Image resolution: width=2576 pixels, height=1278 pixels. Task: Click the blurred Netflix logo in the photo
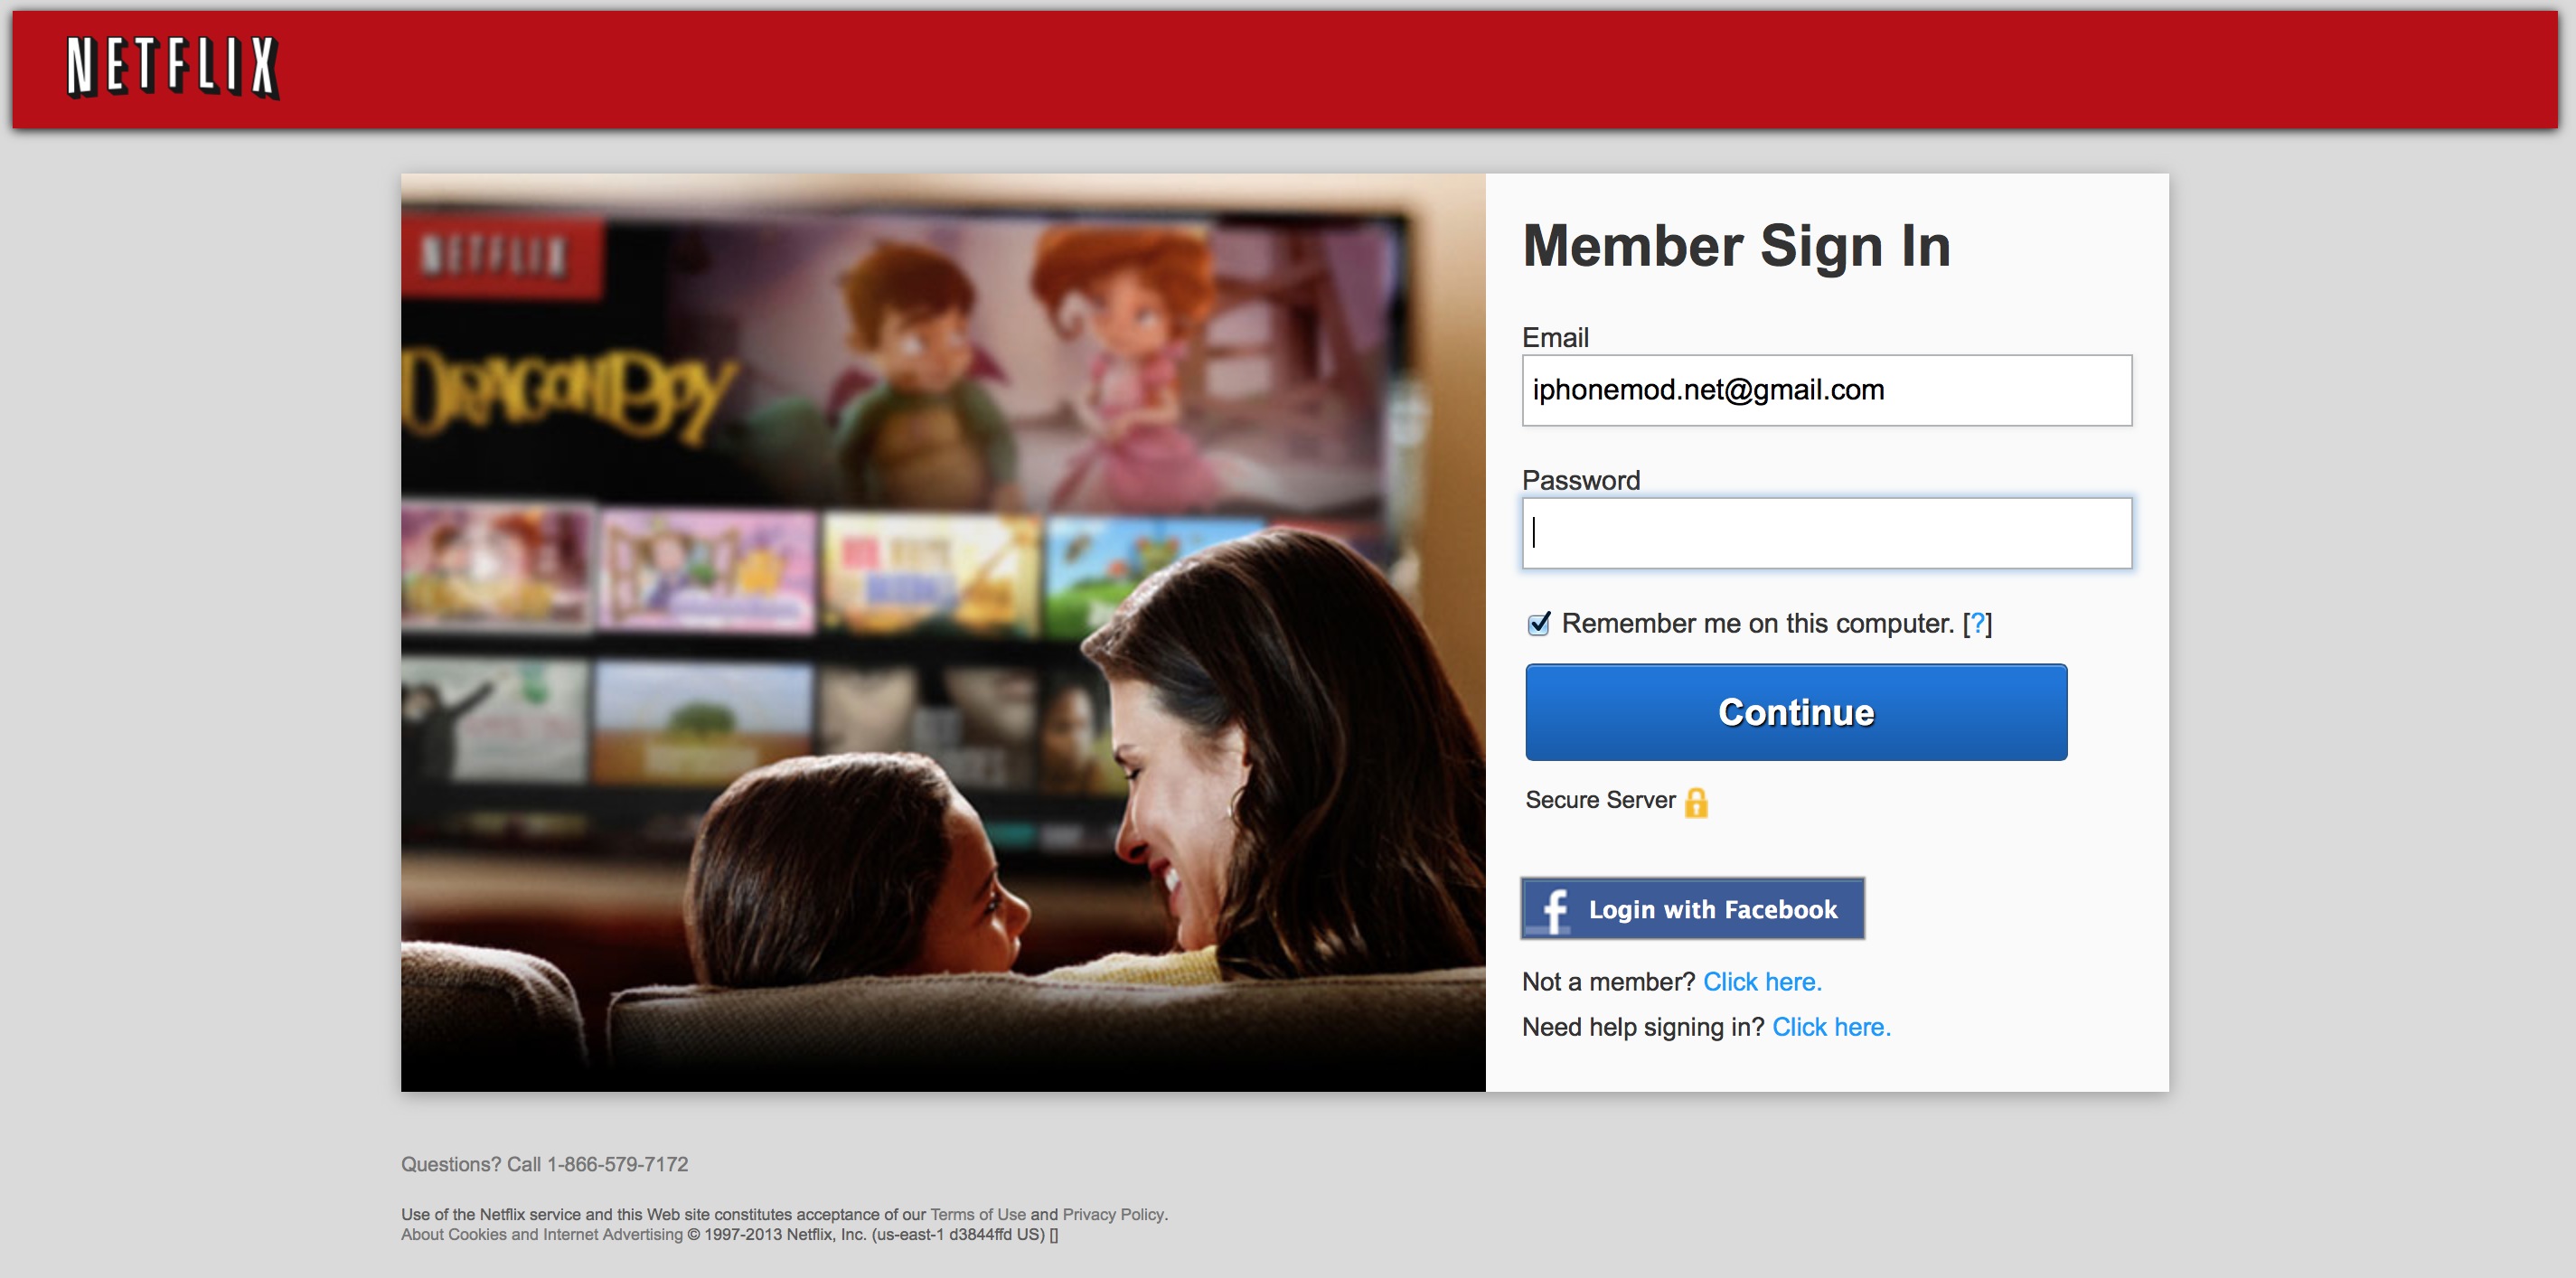click(x=495, y=254)
